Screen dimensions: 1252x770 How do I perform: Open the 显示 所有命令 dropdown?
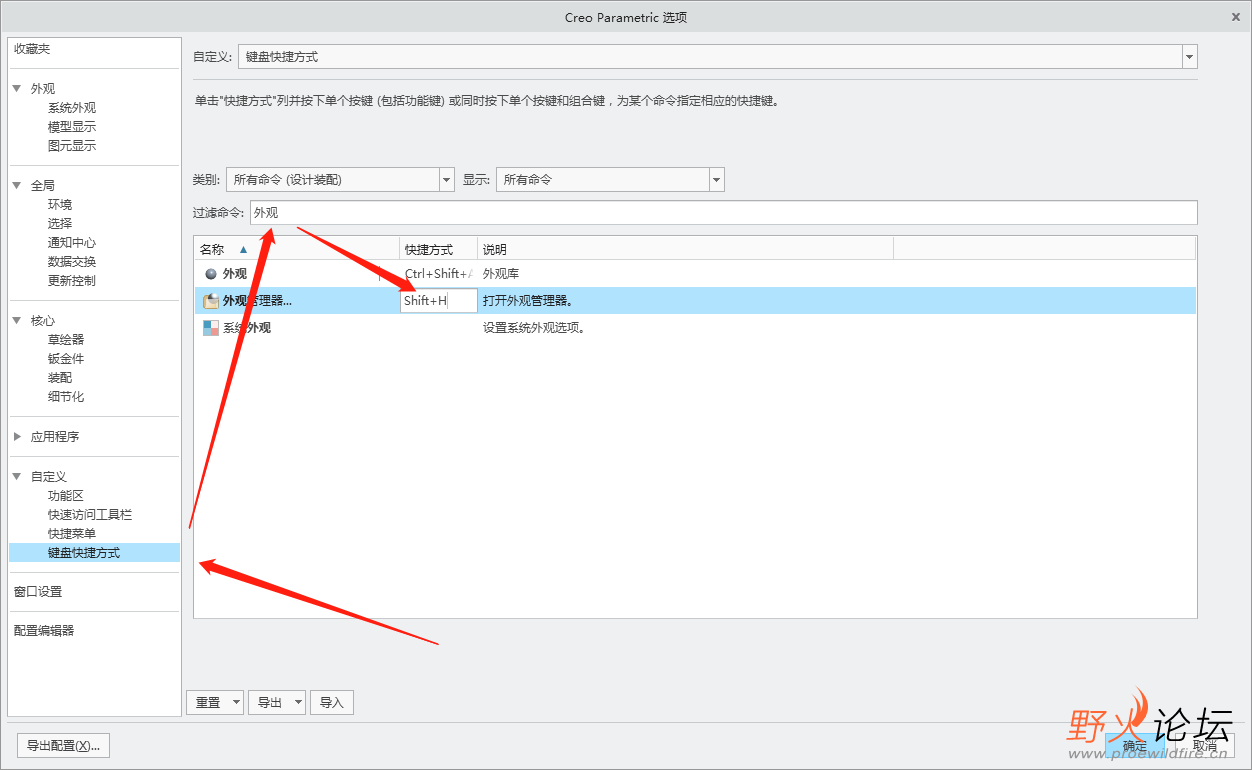[x=716, y=180]
